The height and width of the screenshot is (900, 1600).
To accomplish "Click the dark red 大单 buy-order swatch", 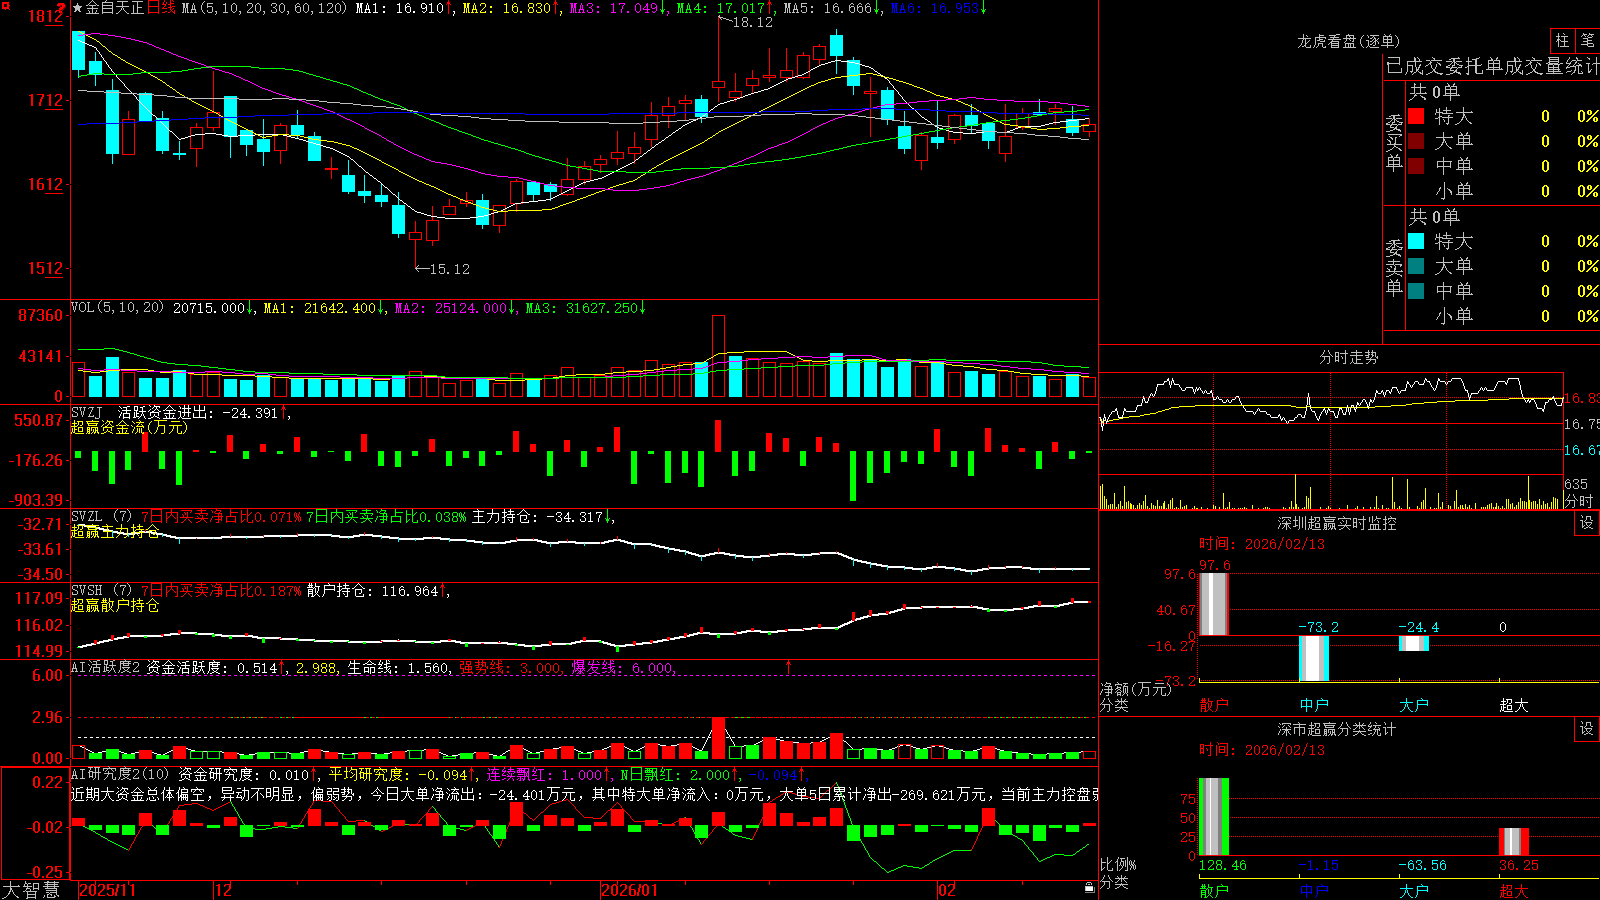I will (x=1416, y=141).
